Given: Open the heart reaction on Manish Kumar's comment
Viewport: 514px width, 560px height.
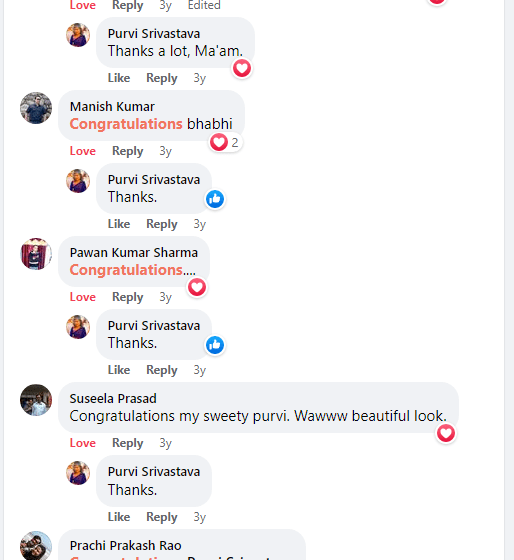Looking at the screenshot, I should (x=225, y=142).
